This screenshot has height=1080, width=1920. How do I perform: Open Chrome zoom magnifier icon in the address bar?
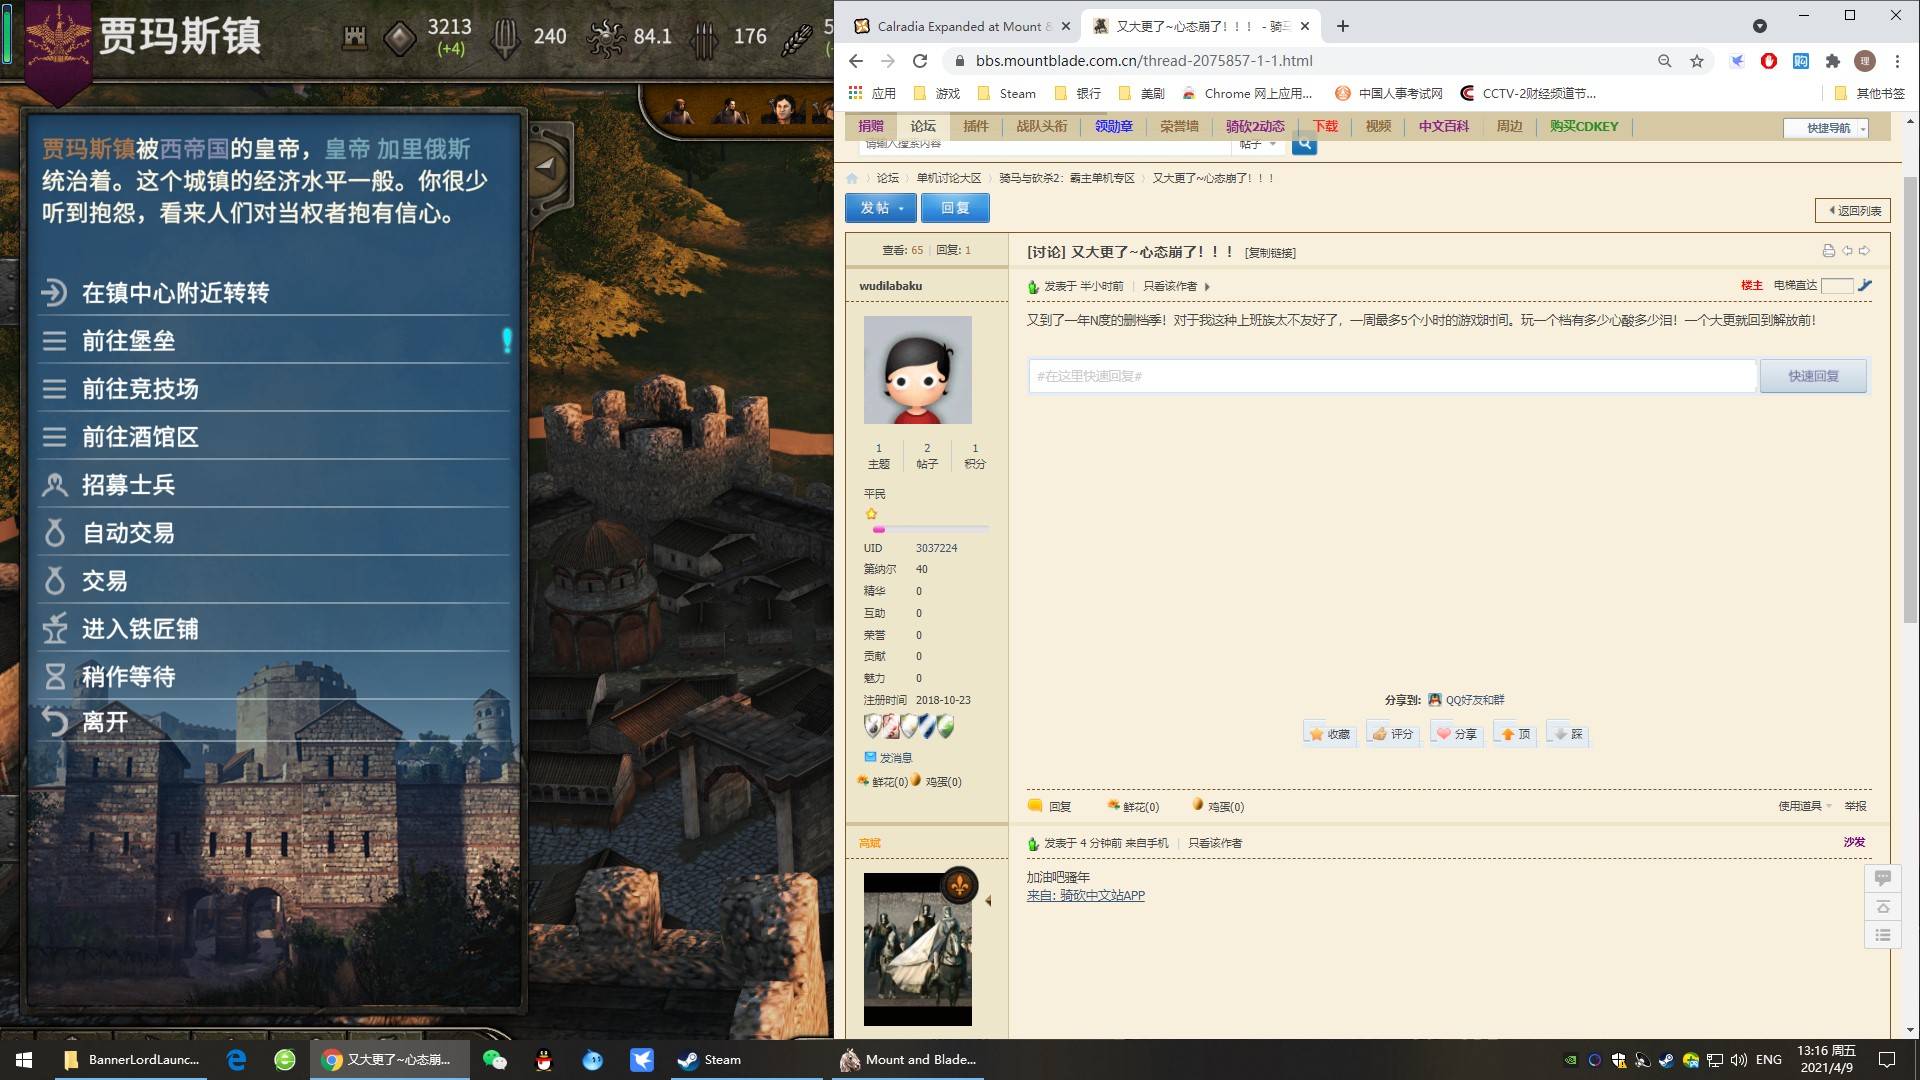1665,61
